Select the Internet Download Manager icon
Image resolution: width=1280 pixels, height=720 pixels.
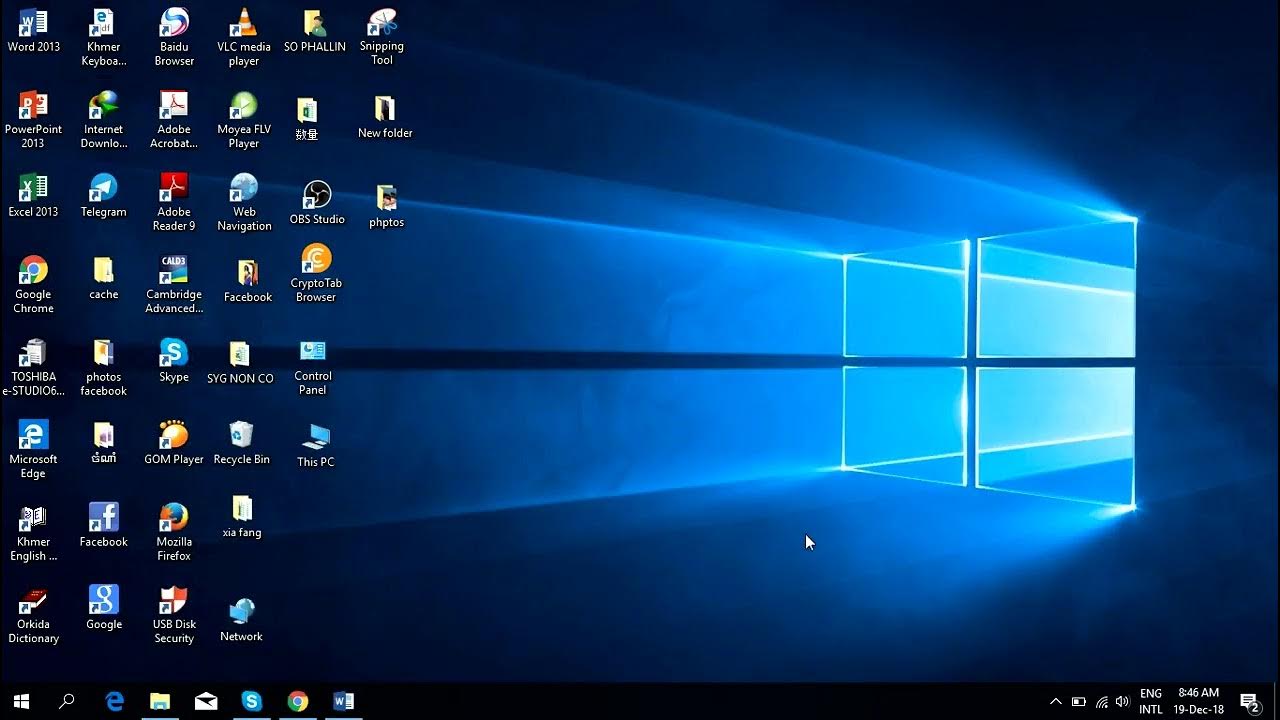point(103,120)
